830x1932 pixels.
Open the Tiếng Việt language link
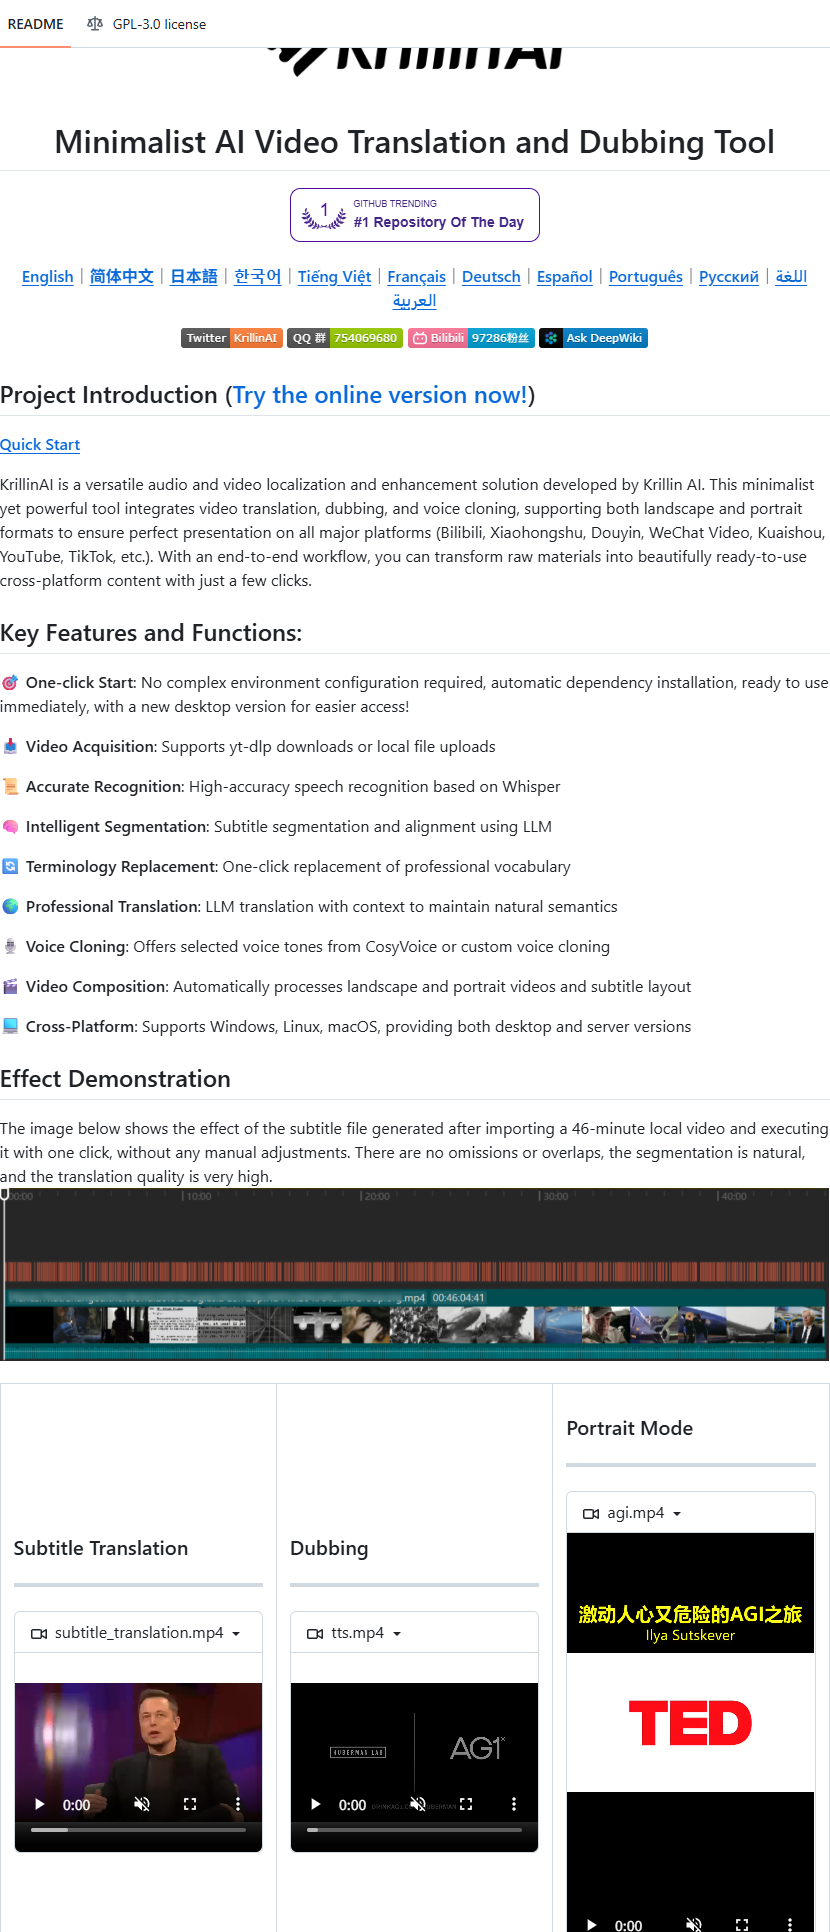tap(334, 276)
